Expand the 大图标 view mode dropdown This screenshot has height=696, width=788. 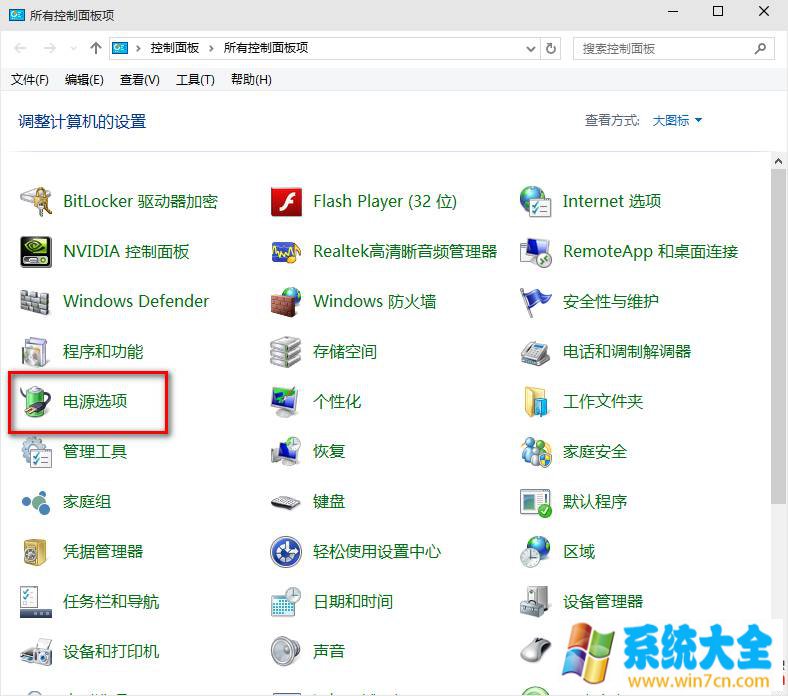click(676, 121)
